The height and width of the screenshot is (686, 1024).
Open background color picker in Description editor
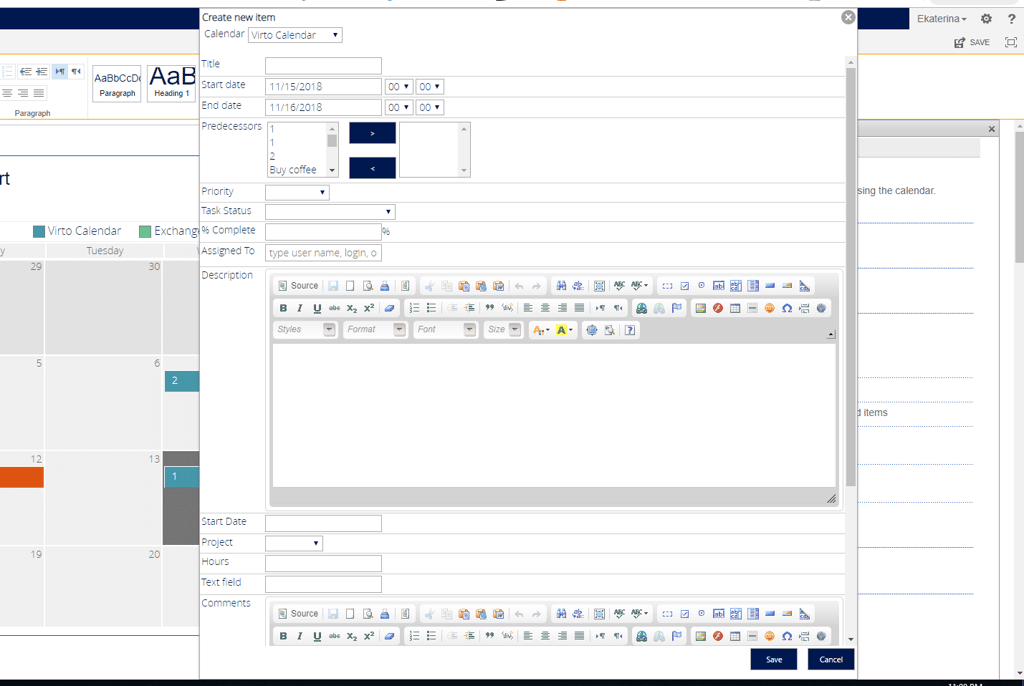tap(564, 330)
